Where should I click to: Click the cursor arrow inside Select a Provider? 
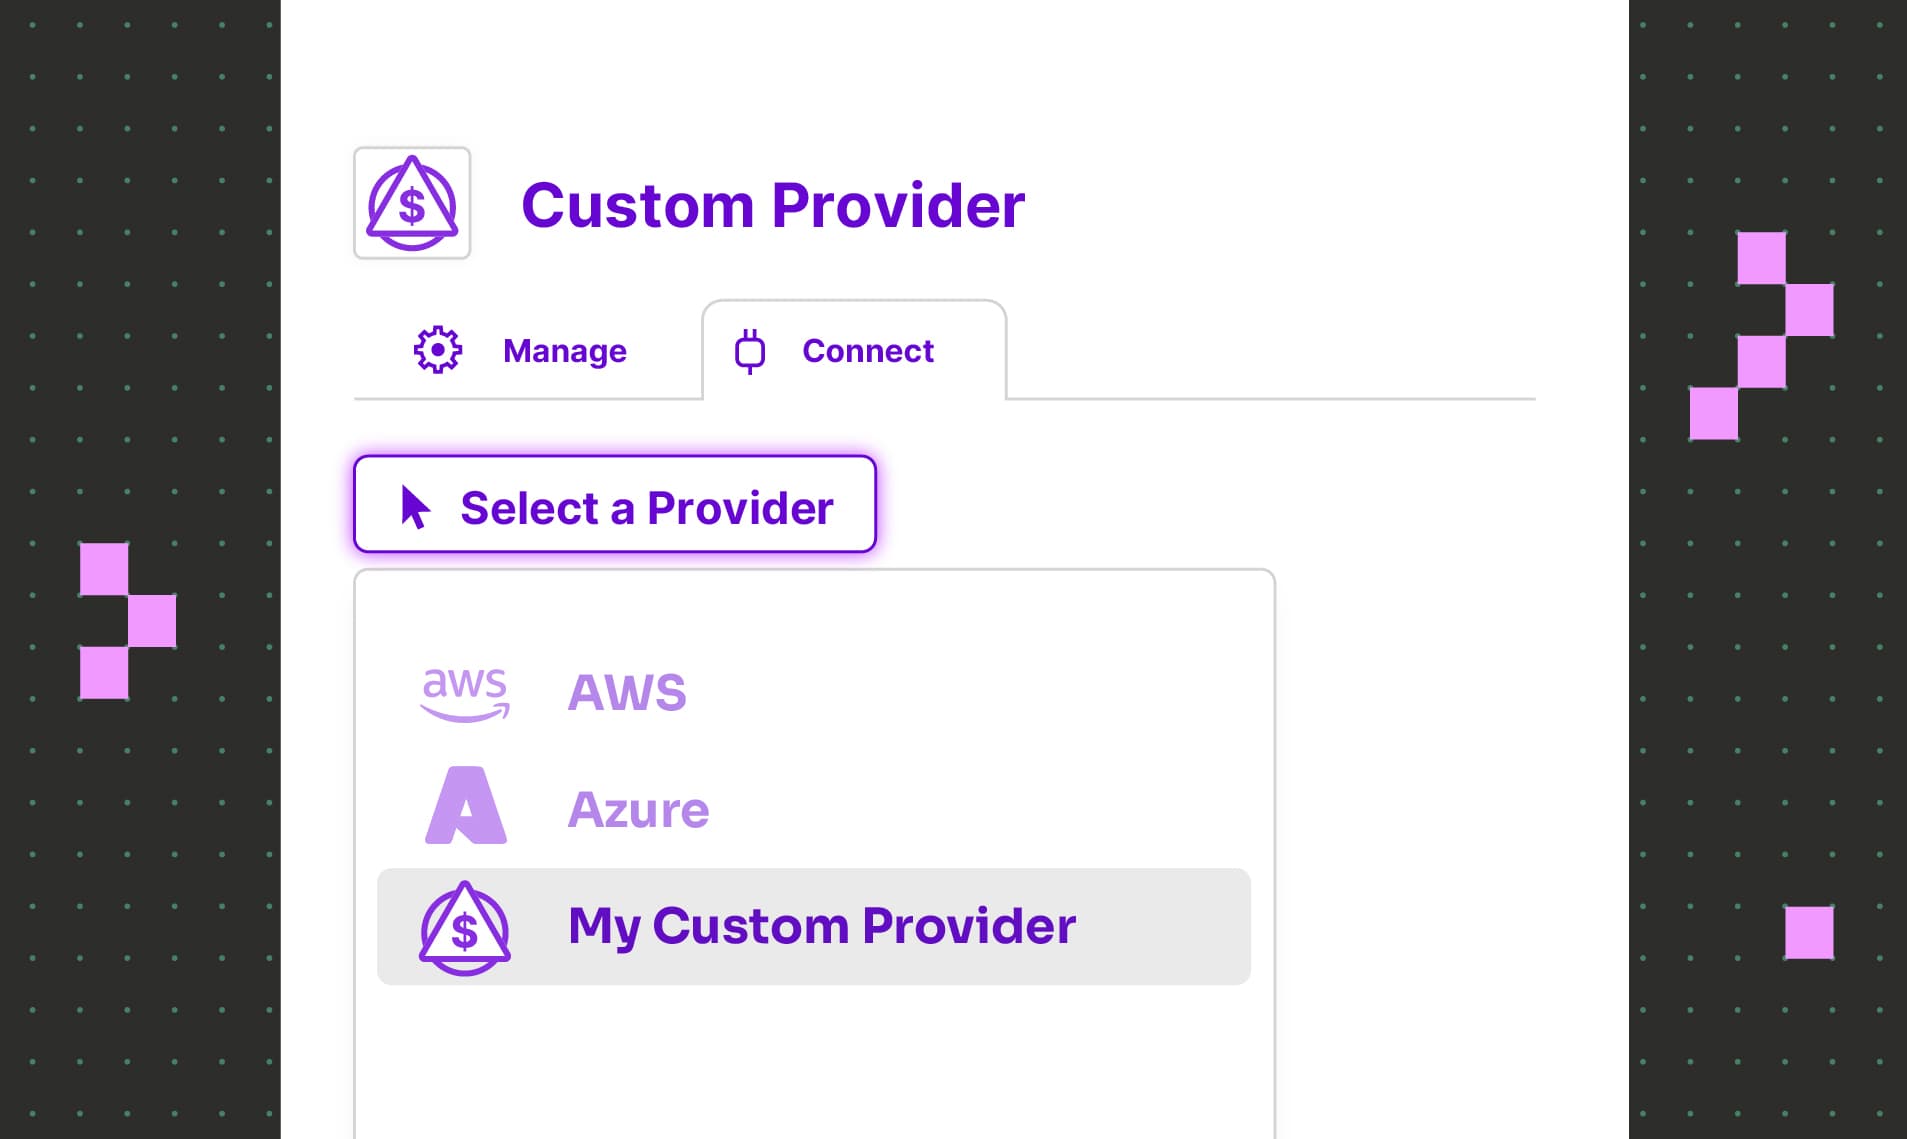[x=413, y=506]
